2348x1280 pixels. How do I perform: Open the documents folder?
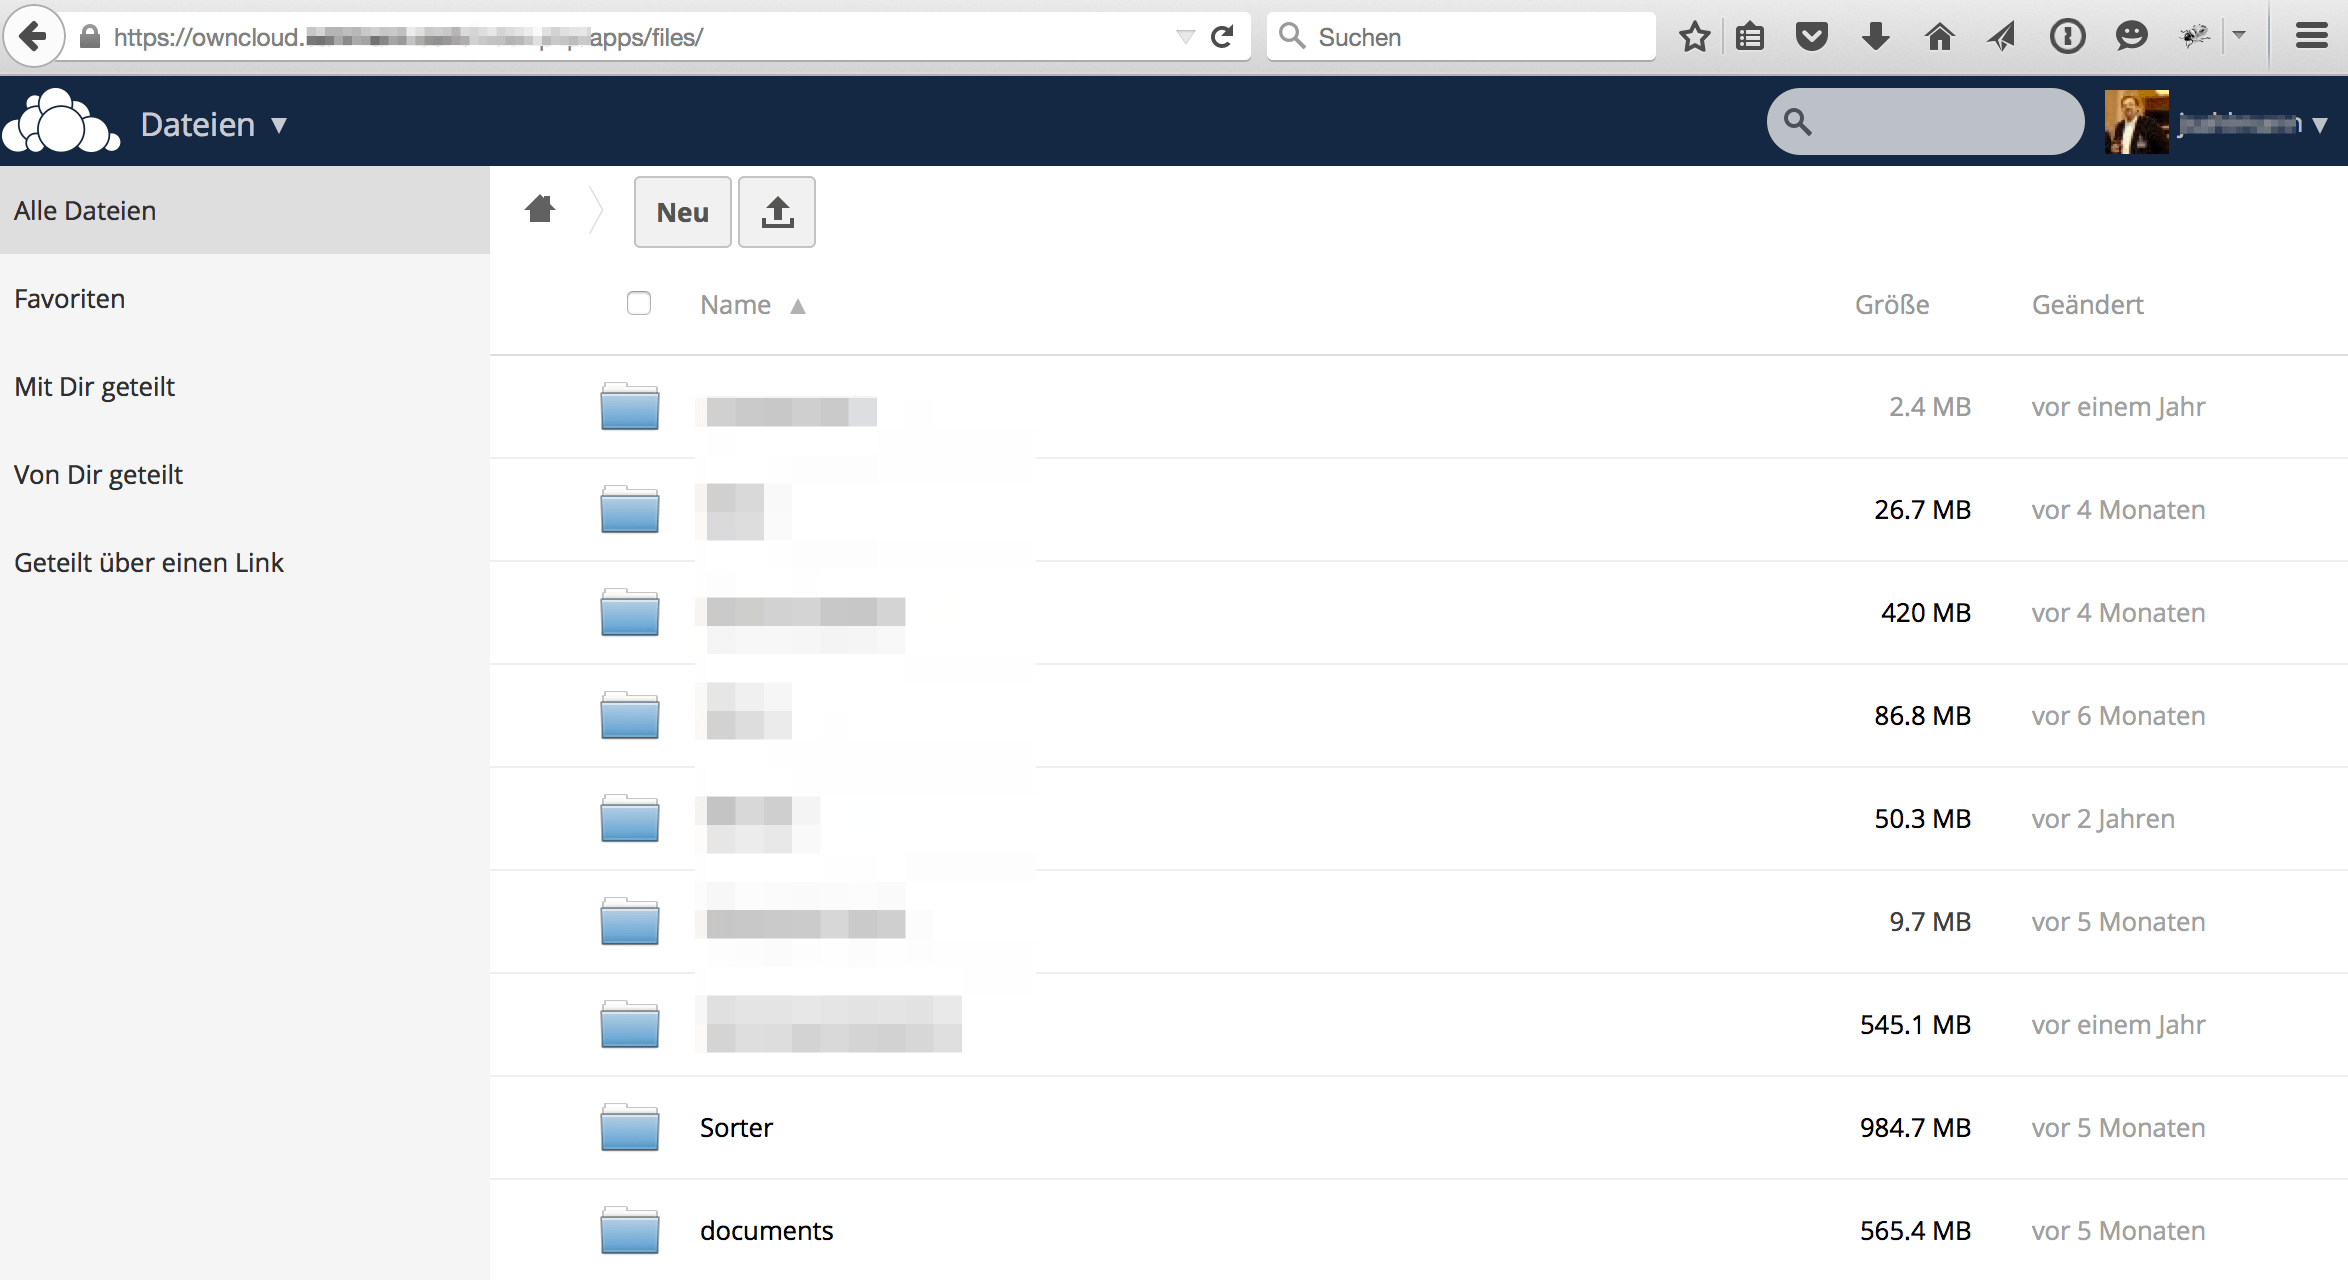coord(766,1230)
